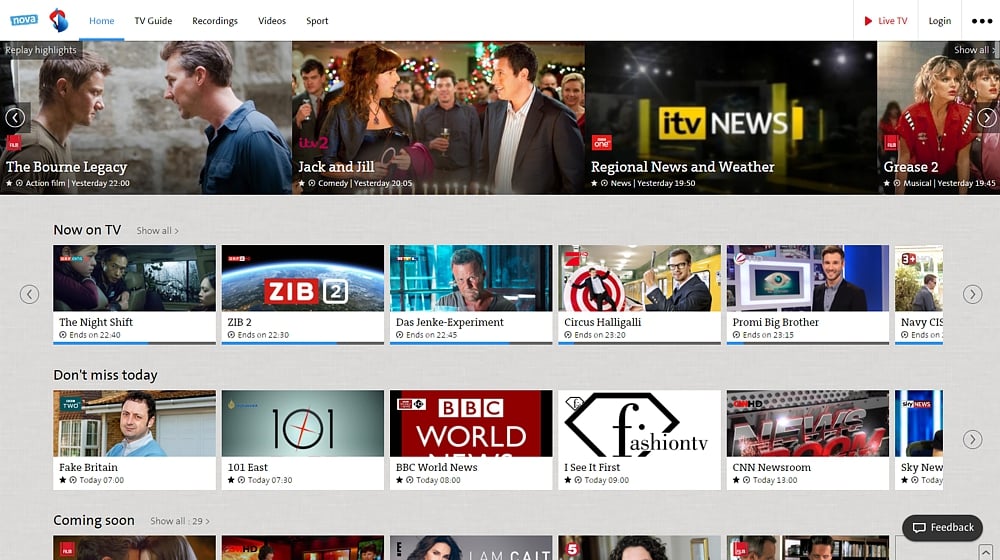Image resolution: width=1000 pixels, height=560 pixels.
Task: Click the Das Jenke-Experiment progress bar
Action: (471, 343)
